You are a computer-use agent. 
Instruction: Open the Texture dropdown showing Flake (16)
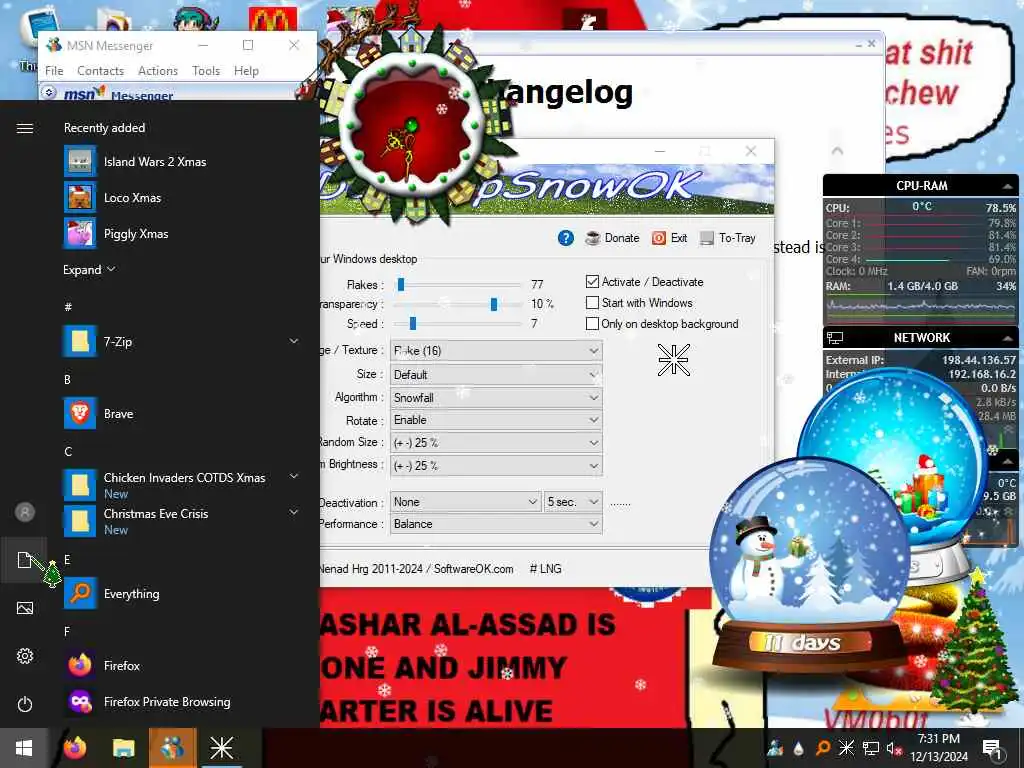496,351
